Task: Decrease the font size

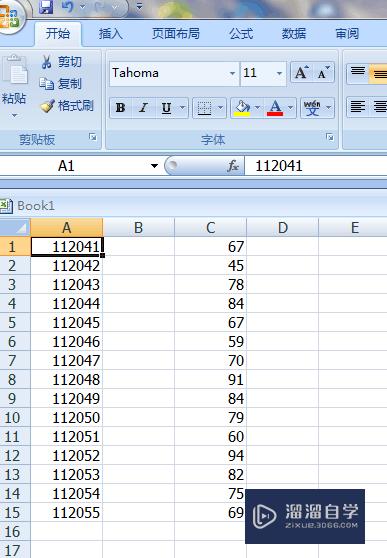Action: [x=323, y=73]
